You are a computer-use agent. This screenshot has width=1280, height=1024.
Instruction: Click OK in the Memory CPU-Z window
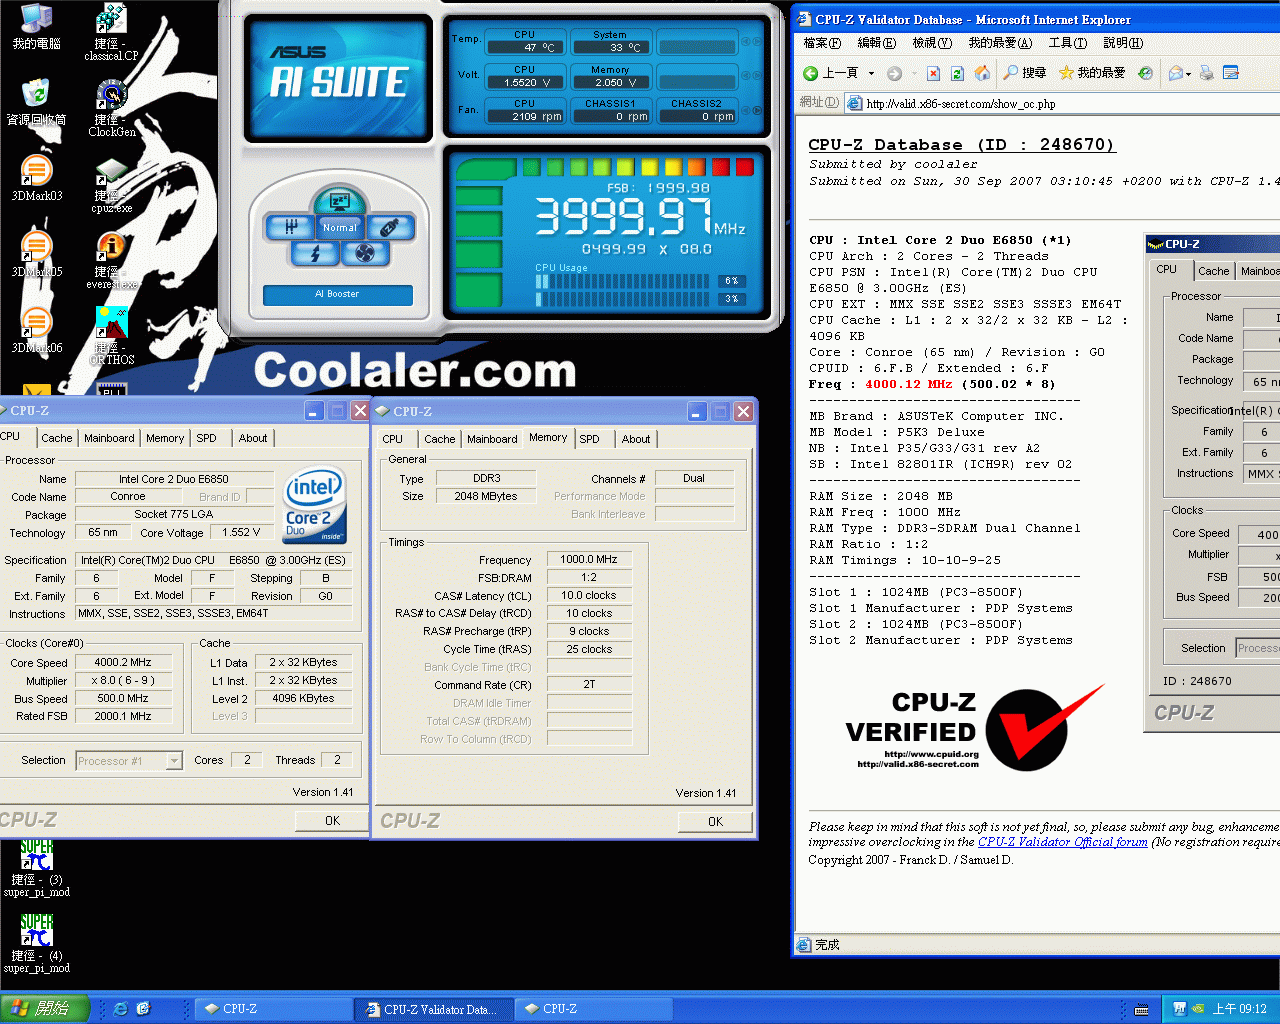click(715, 822)
